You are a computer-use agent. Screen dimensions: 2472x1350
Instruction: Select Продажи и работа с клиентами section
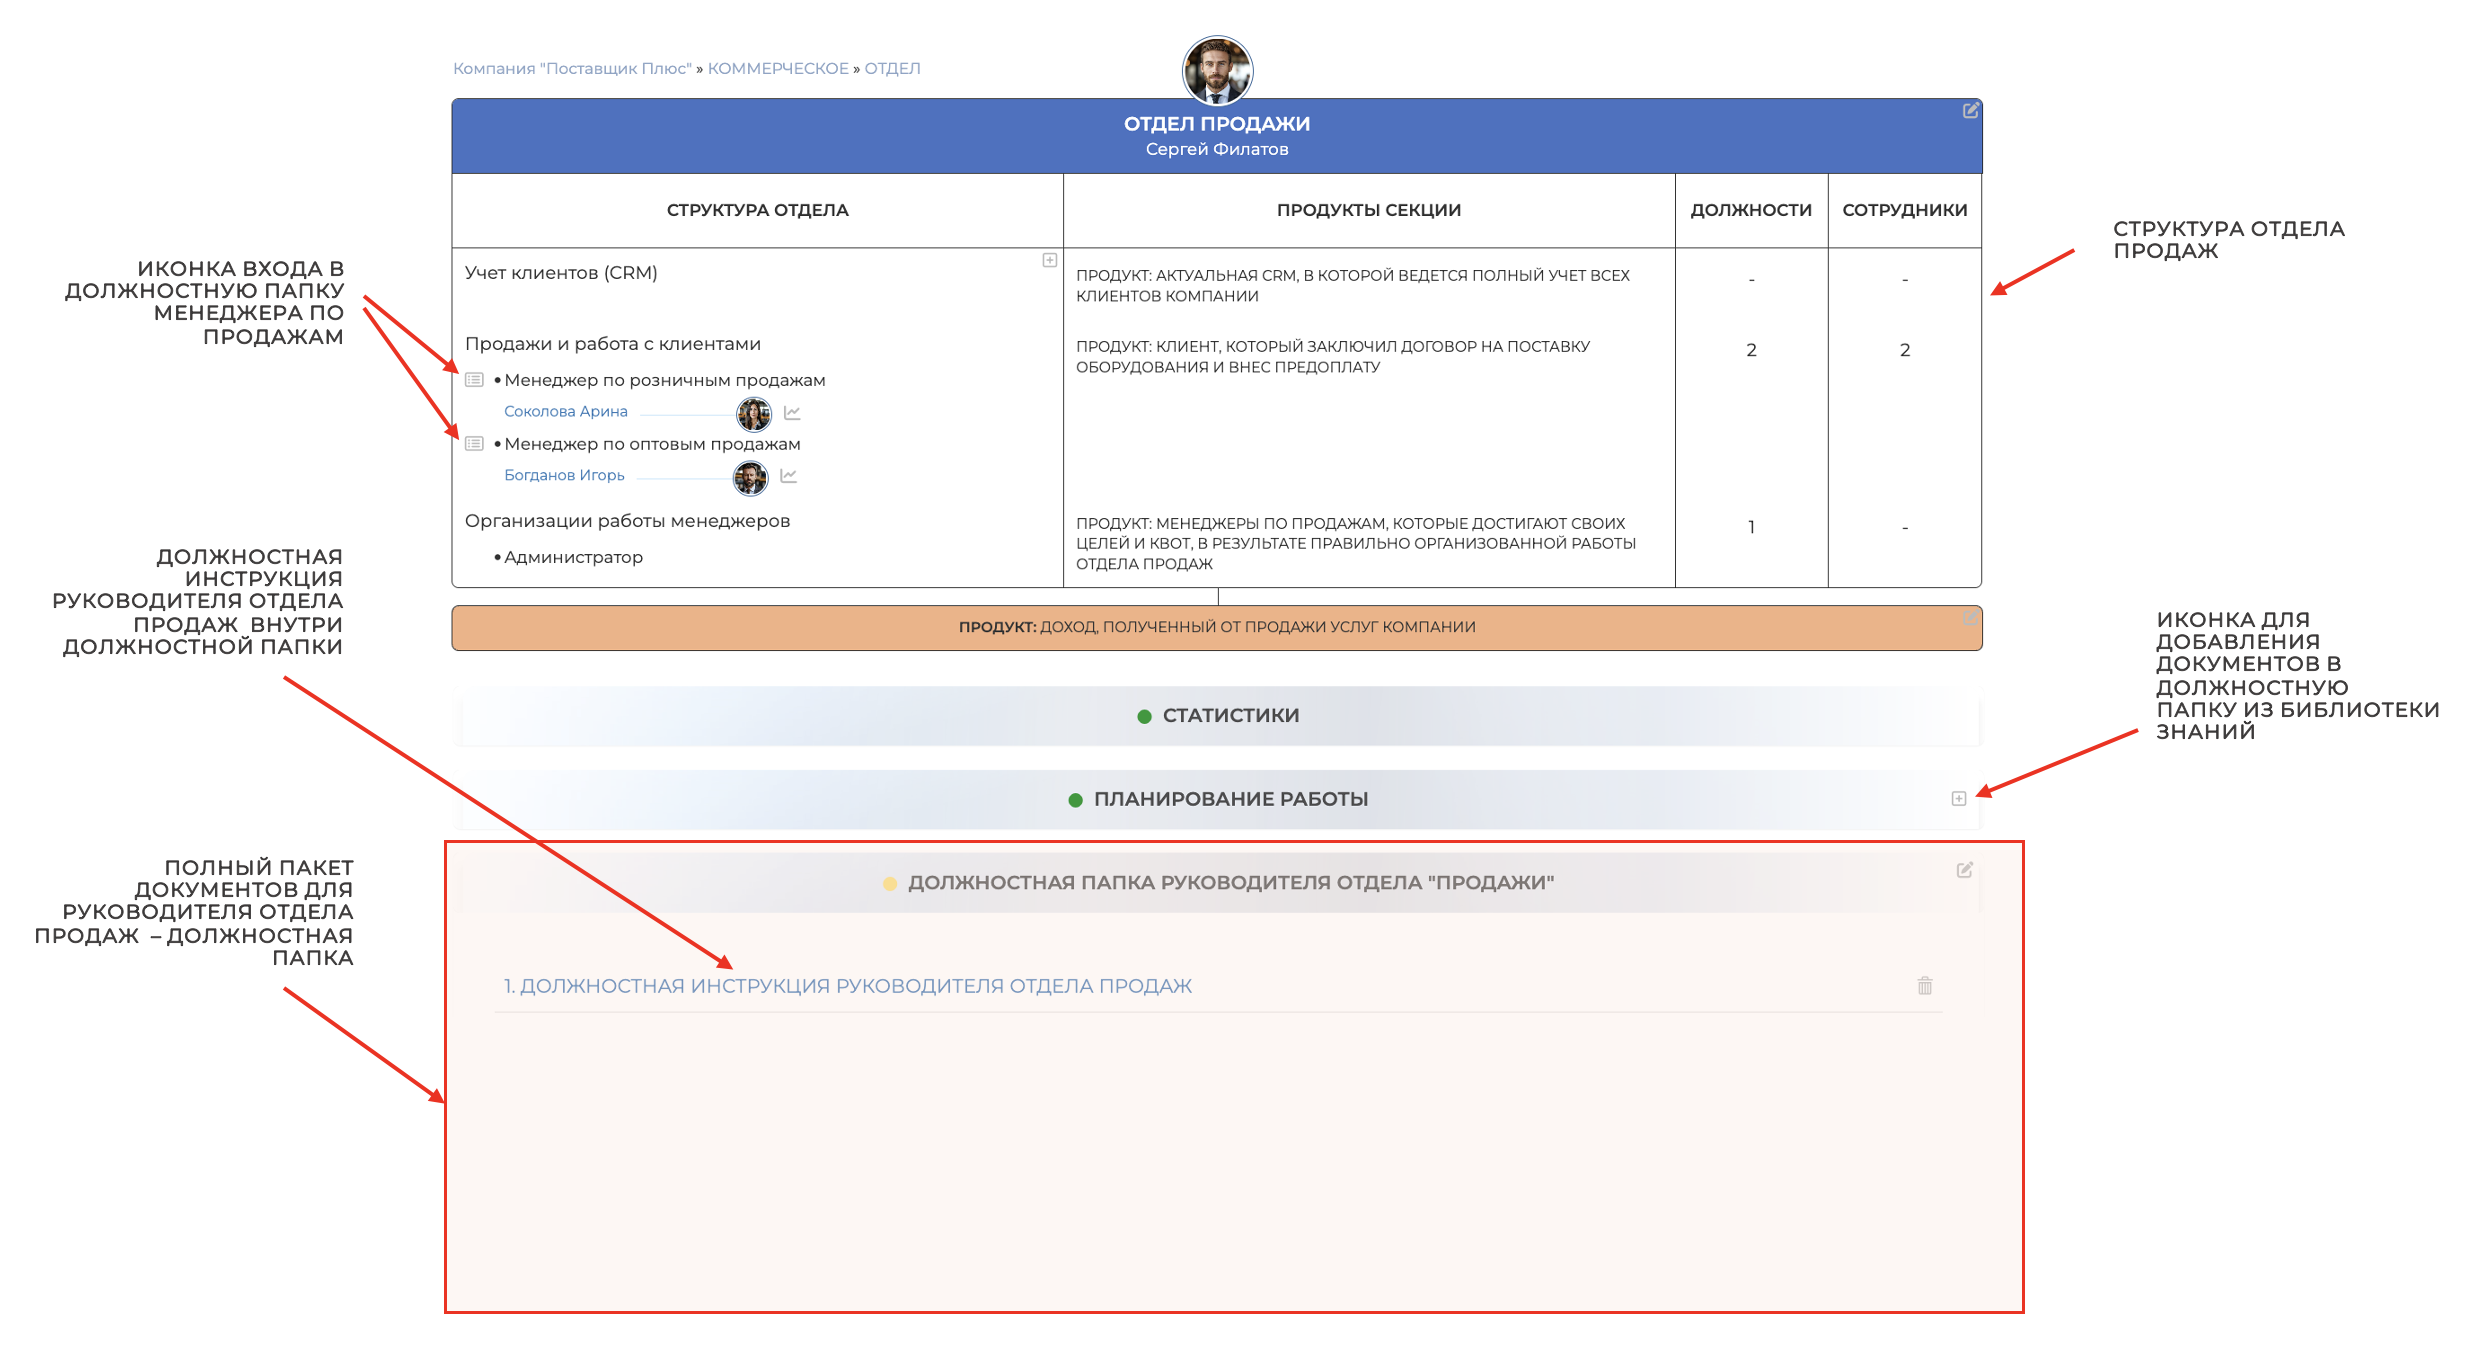pyautogui.click(x=613, y=344)
